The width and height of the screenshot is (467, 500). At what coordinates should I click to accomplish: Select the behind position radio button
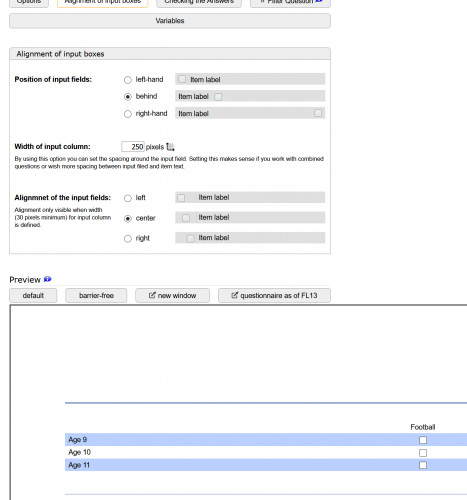click(128, 97)
